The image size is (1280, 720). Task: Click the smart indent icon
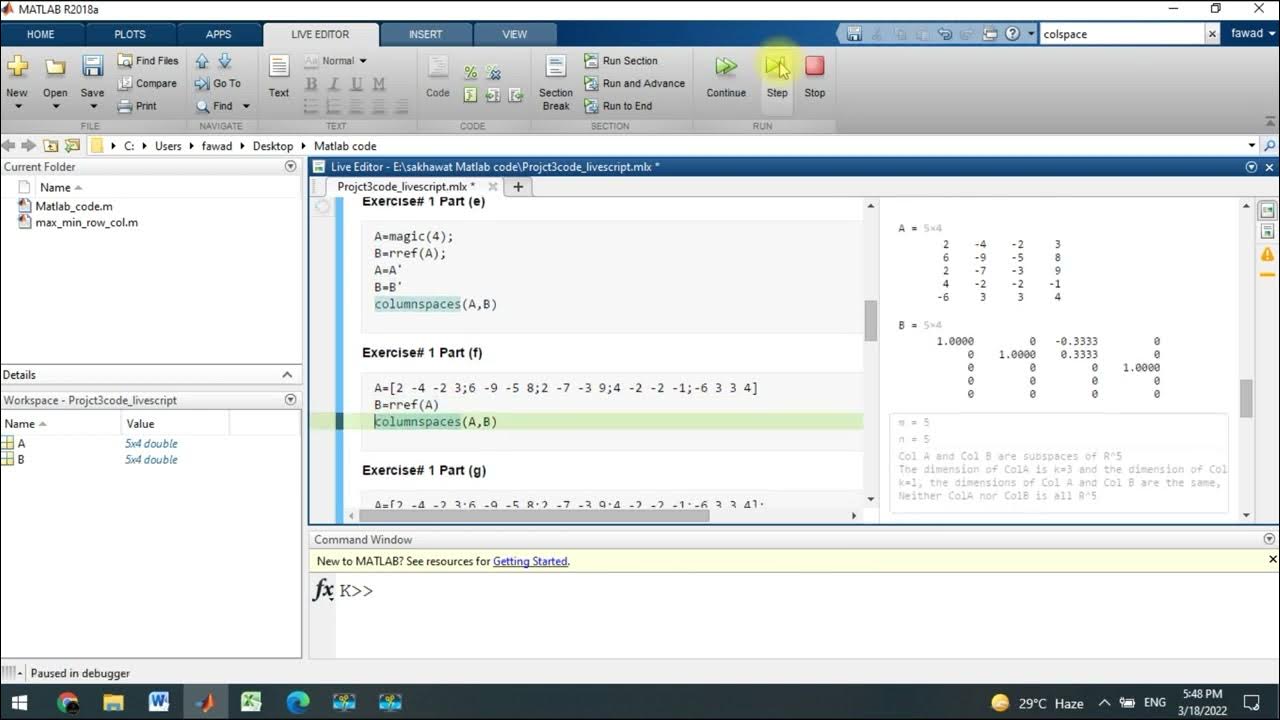[470, 96]
